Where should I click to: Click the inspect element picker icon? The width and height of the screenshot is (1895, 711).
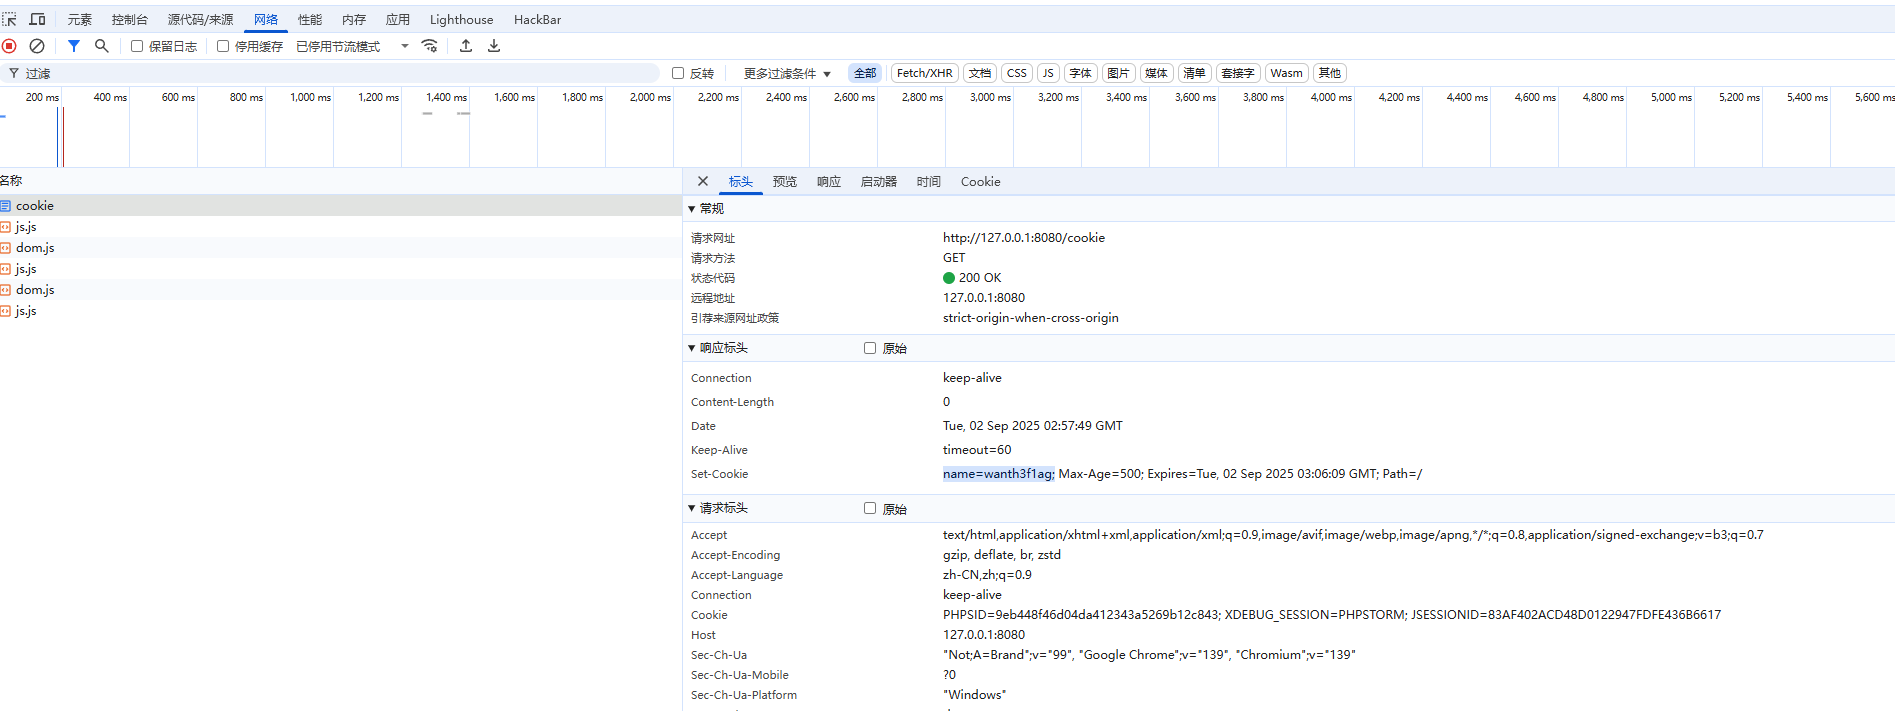pyautogui.click(x=9, y=19)
